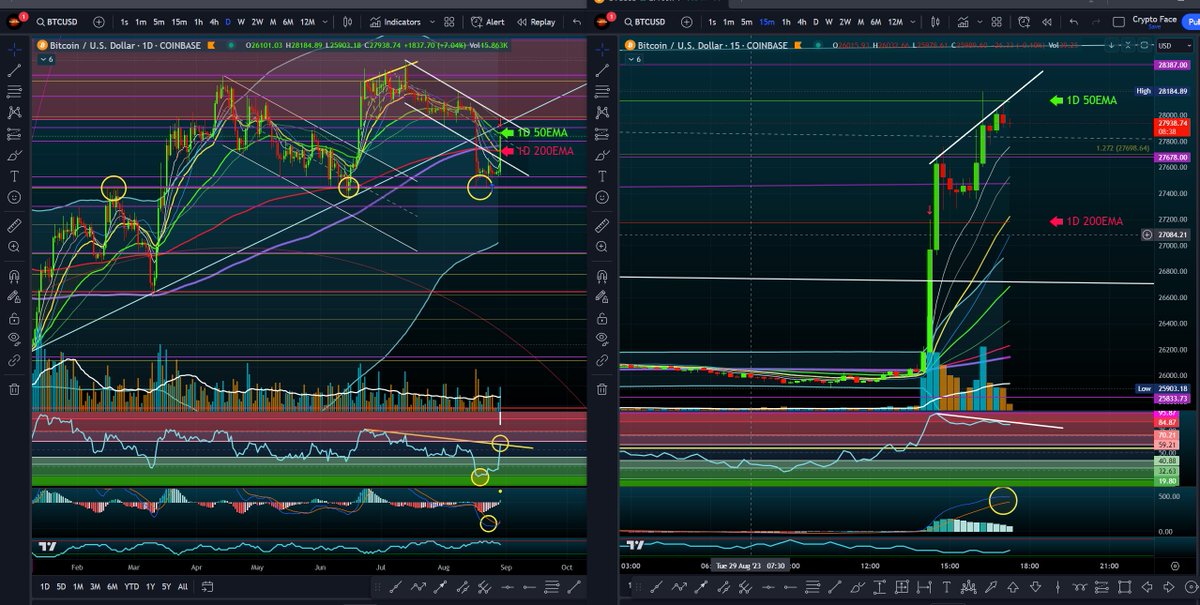
Task: Click alert clock icon in right chart
Action: tap(1025, 21)
